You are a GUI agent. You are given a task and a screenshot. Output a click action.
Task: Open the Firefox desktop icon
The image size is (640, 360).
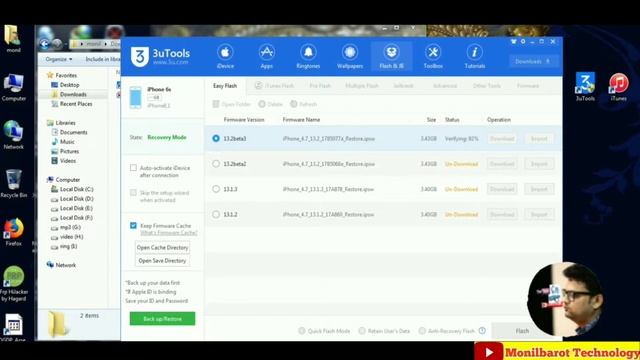coord(13,232)
